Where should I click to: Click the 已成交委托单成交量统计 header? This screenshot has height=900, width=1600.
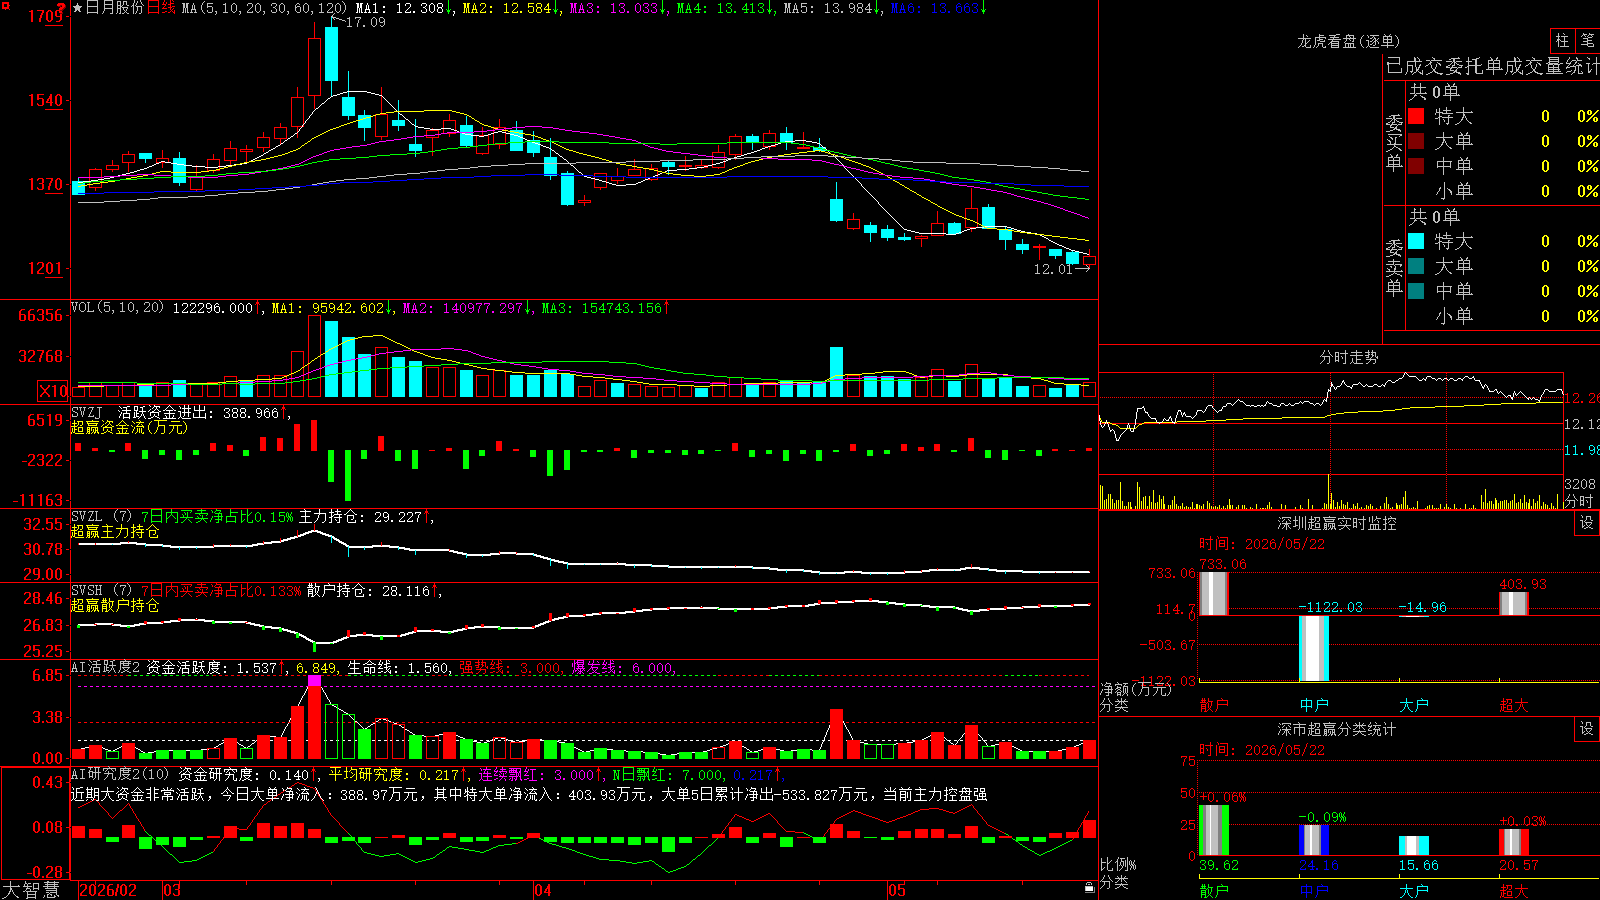click(1492, 66)
